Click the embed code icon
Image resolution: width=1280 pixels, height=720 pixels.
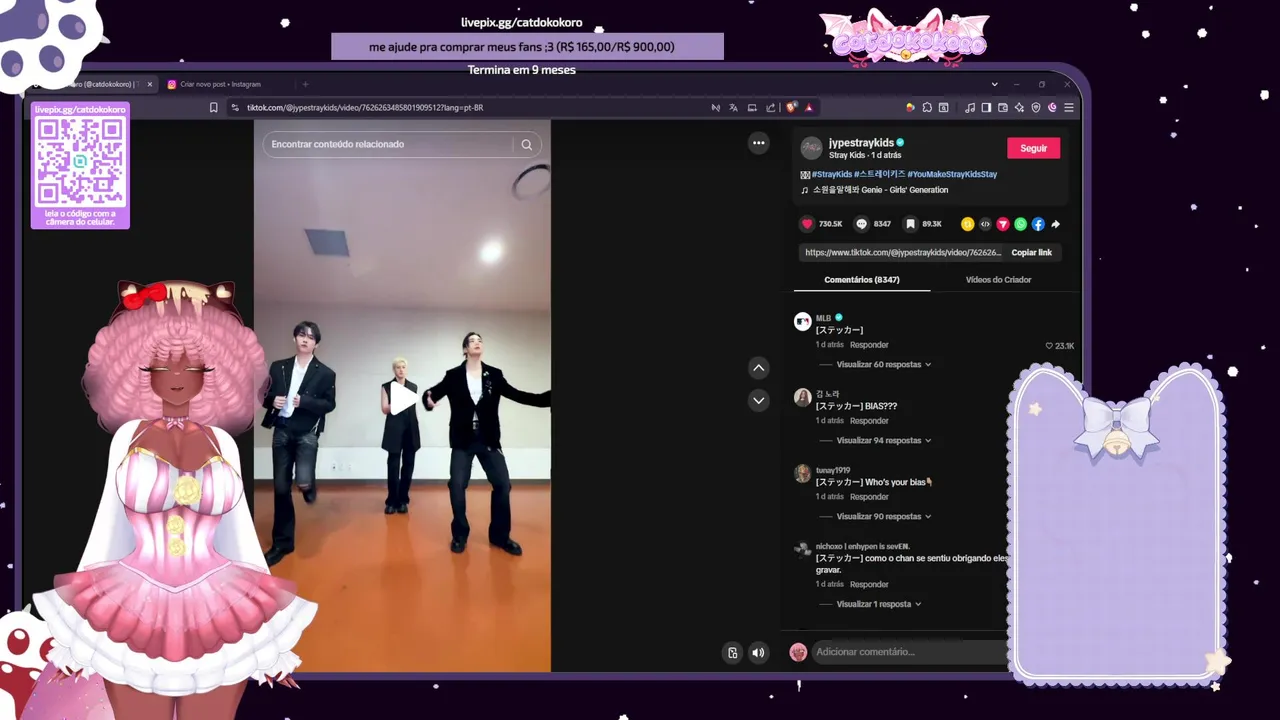click(x=985, y=224)
